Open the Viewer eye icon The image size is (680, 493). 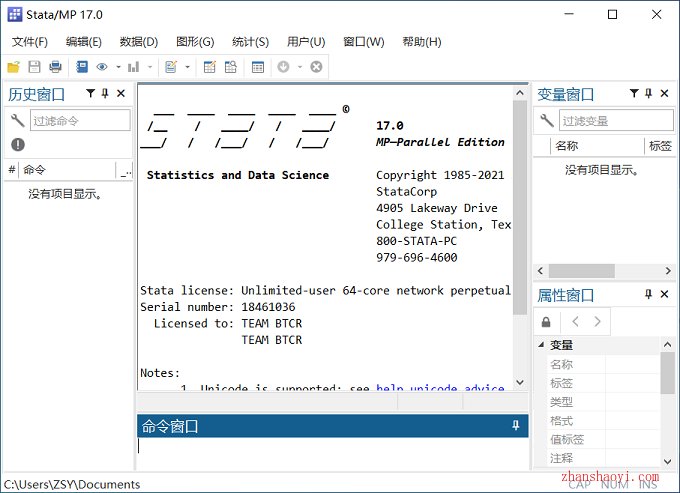(102, 67)
